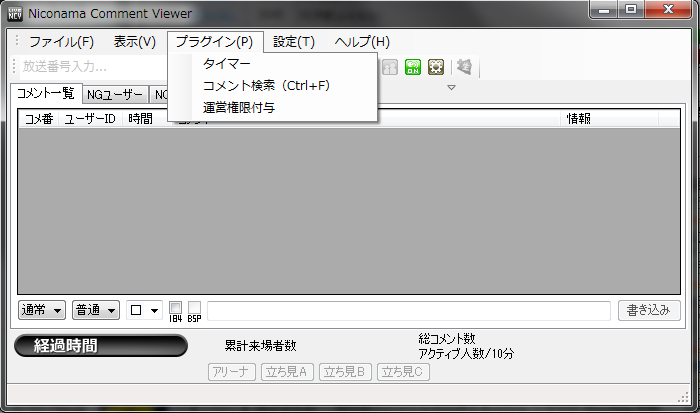The height and width of the screenshot is (413, 700).
Task: Open the 設定(T) menu
Action: tap(294, 42)
